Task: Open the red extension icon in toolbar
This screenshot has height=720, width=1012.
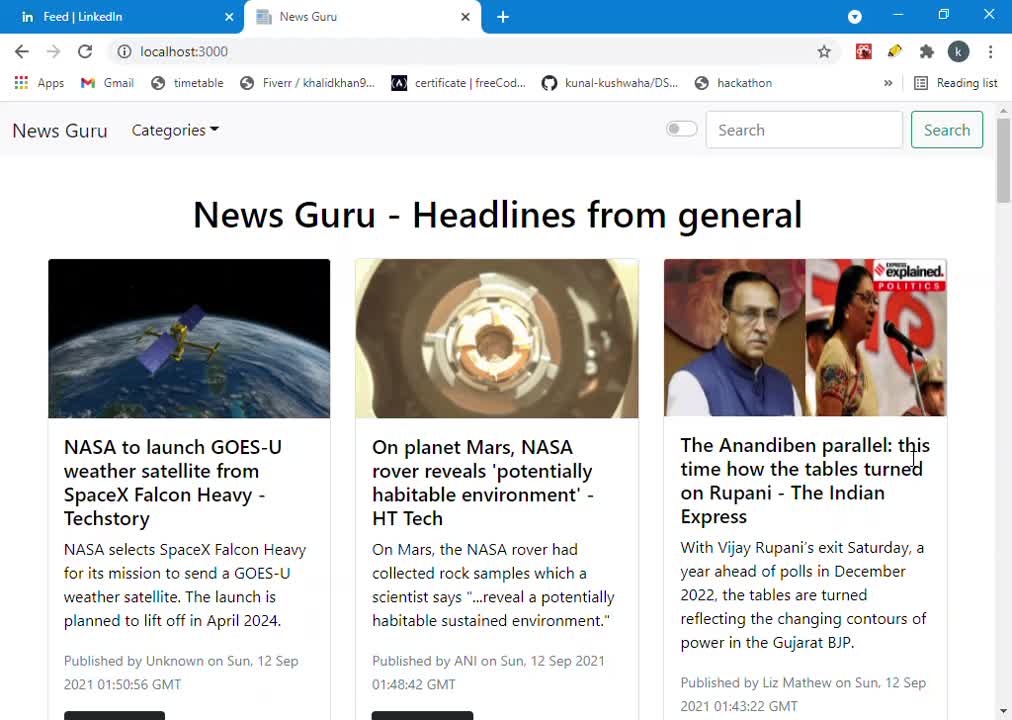Action: click(864, 52)
